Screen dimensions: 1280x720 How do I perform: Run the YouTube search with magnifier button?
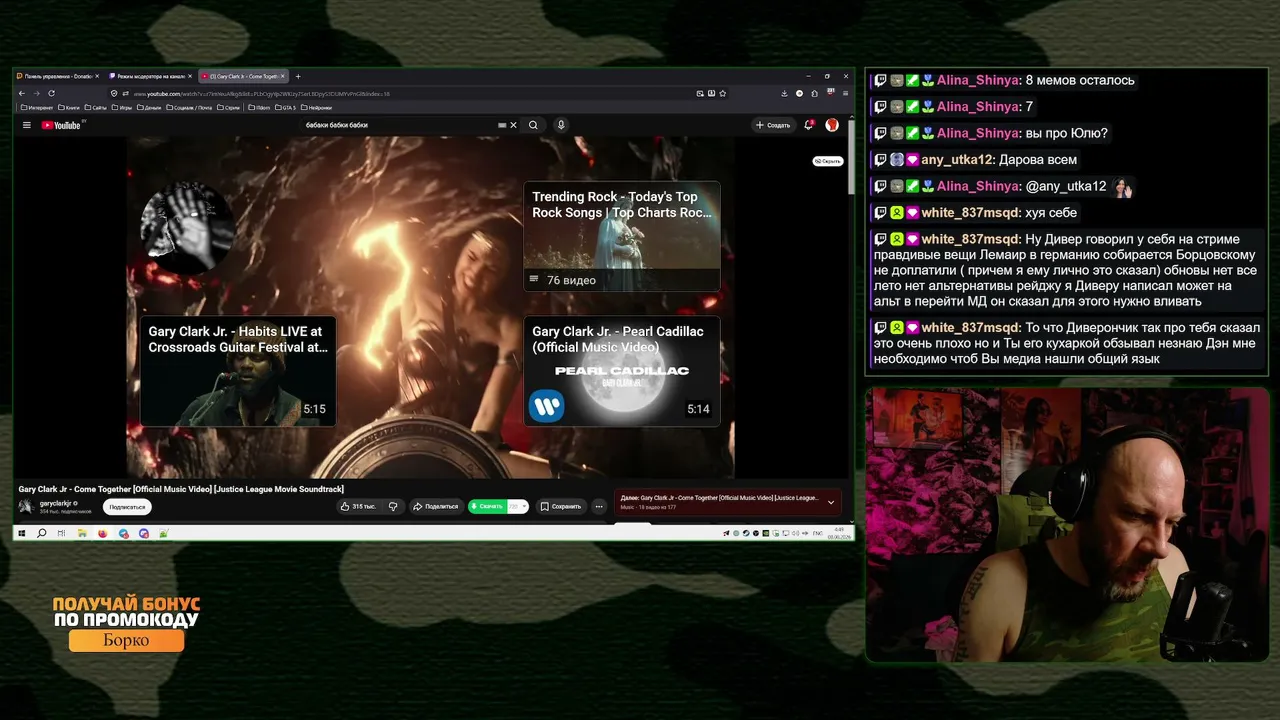coord(533,125)
